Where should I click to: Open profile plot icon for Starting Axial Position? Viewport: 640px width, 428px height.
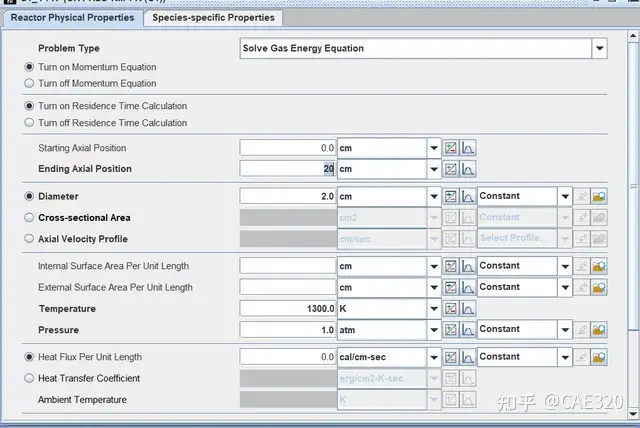click(468, 148)
